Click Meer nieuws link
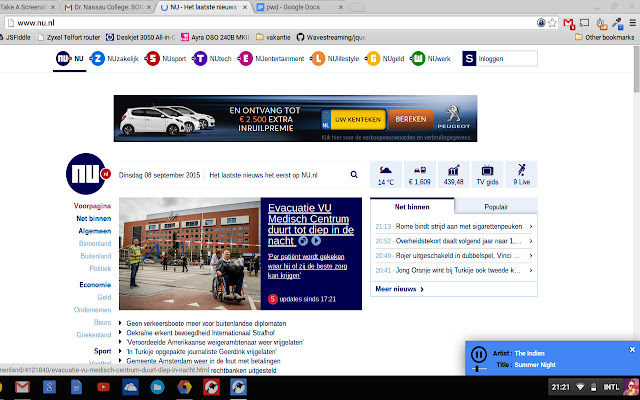Screen dimensions: 640x400 pos(399,289)
